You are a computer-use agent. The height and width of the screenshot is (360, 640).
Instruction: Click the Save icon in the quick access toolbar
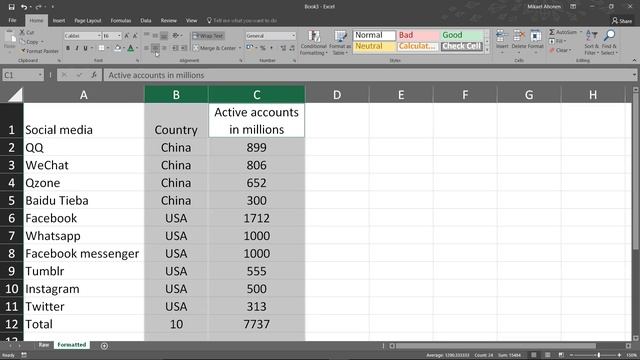tap(11, 7)
